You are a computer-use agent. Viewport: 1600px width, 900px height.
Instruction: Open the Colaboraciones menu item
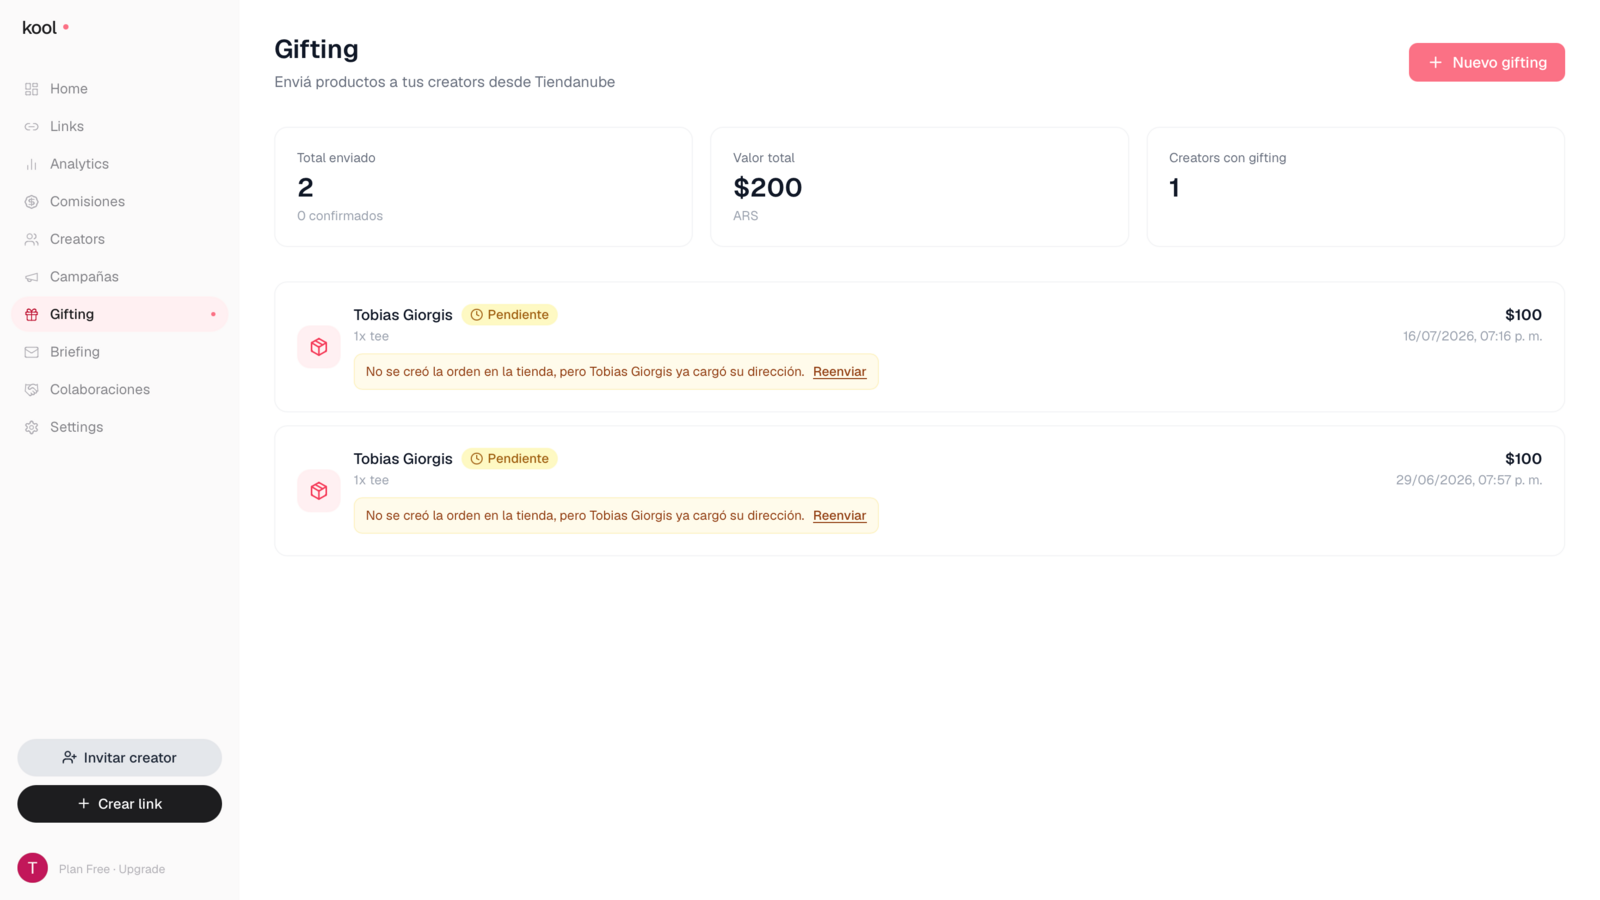coord(119,390)
